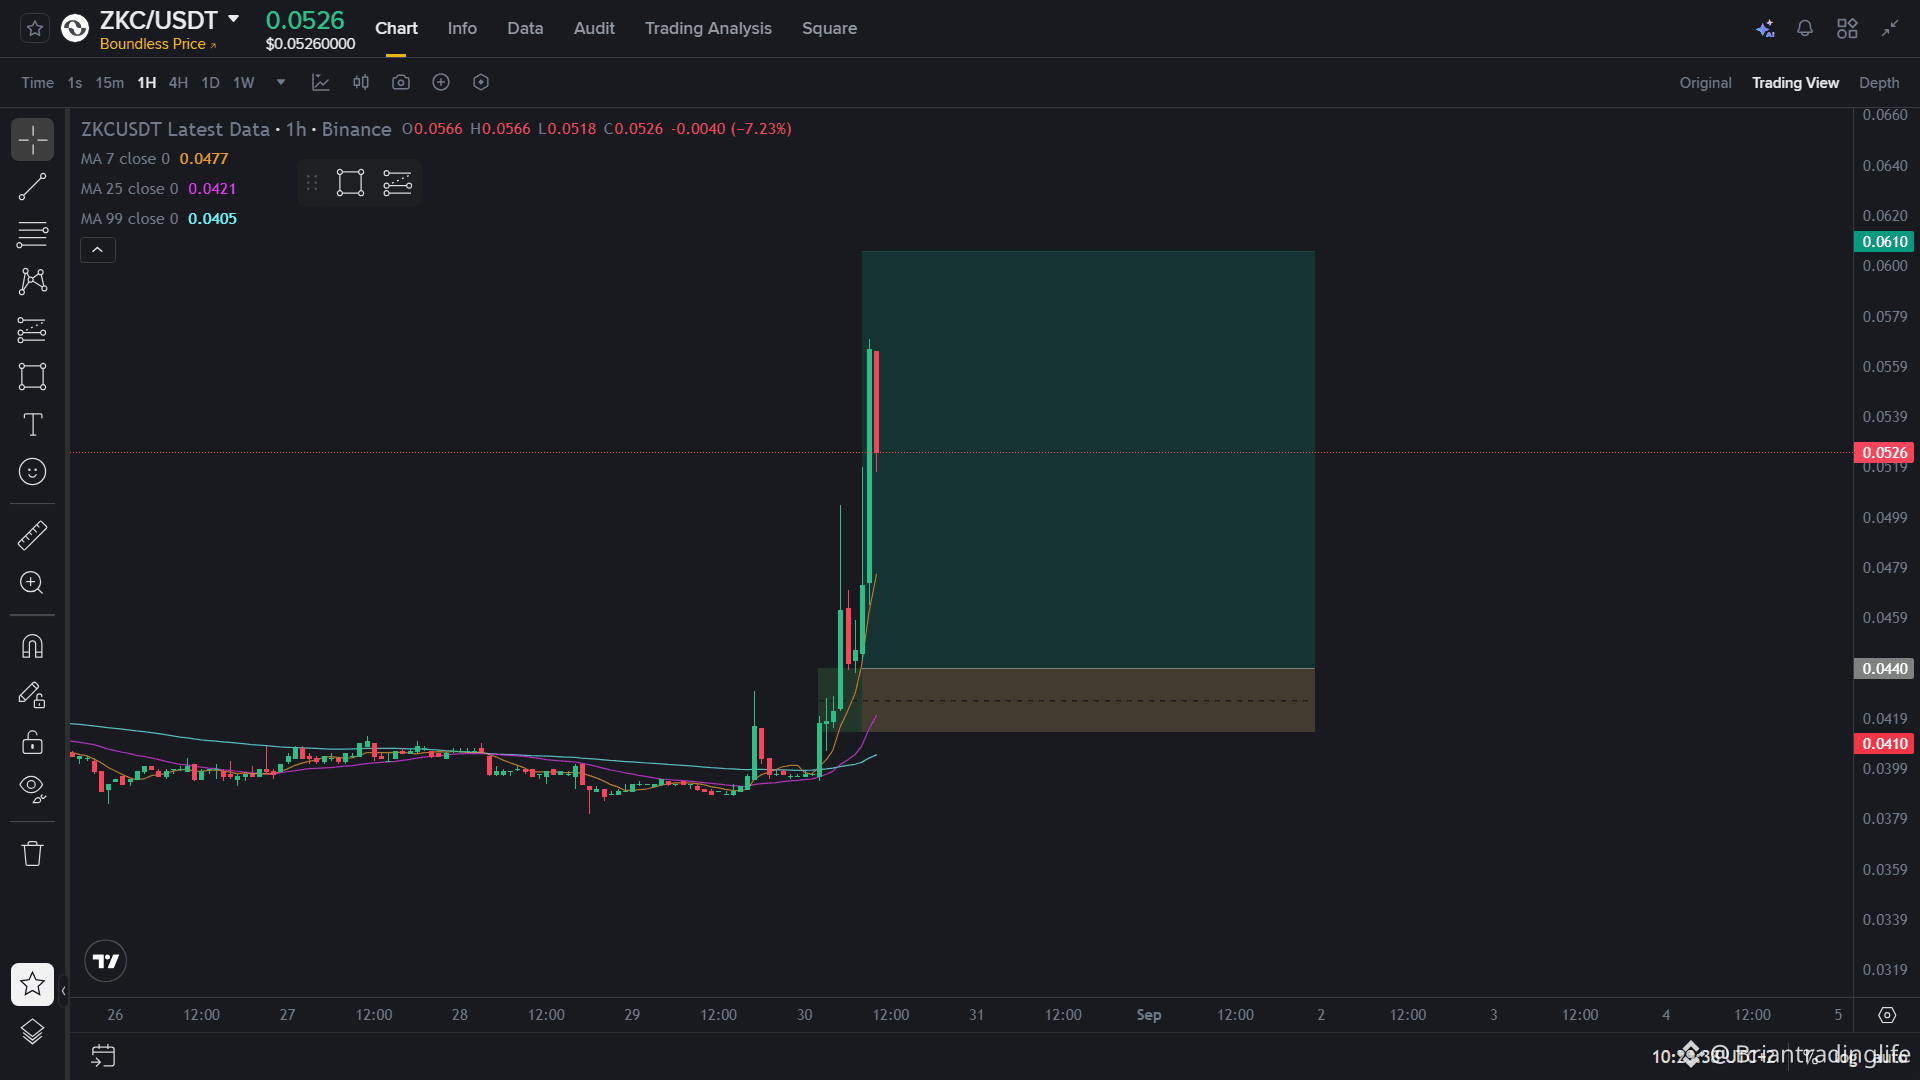This screenshot has height=1080, width=1920.
Task: Expand more time intervals dropdown arrow
Action: 281,82
